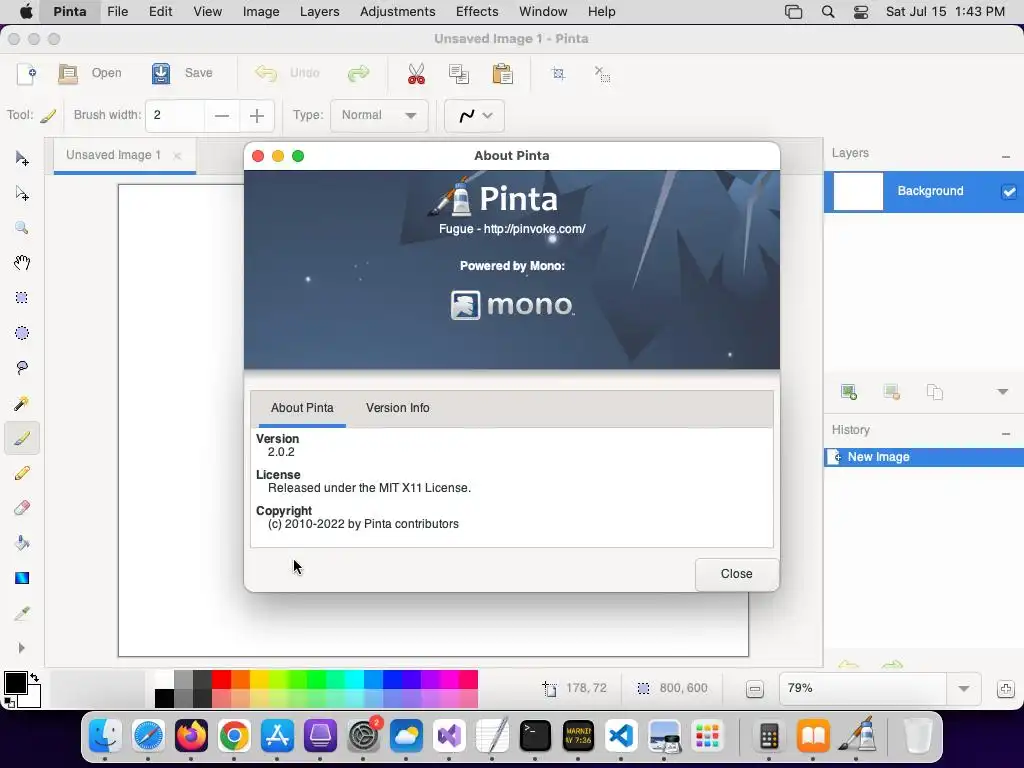
Task: Open the Adjustments menu
Action: click(397, 12)
